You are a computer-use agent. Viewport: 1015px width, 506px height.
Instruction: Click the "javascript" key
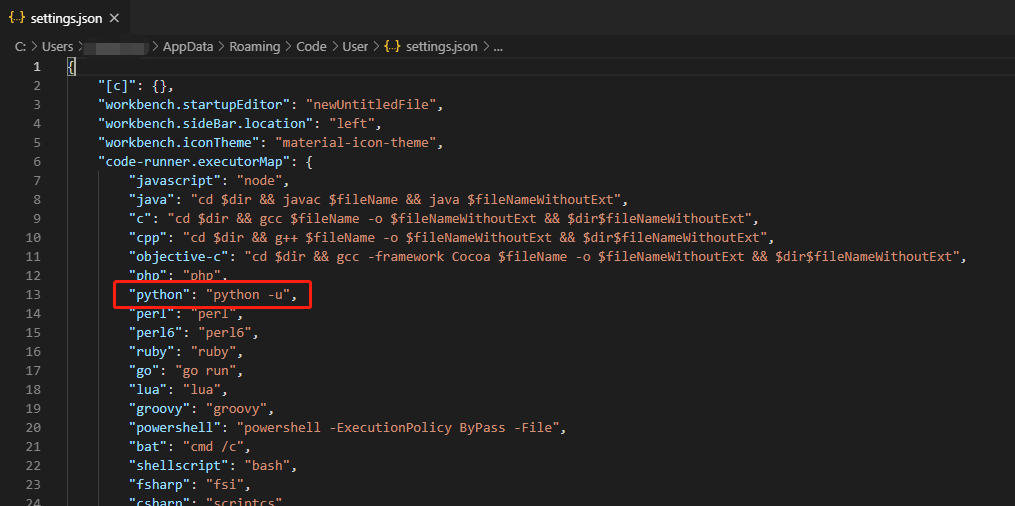click(175, 181)
